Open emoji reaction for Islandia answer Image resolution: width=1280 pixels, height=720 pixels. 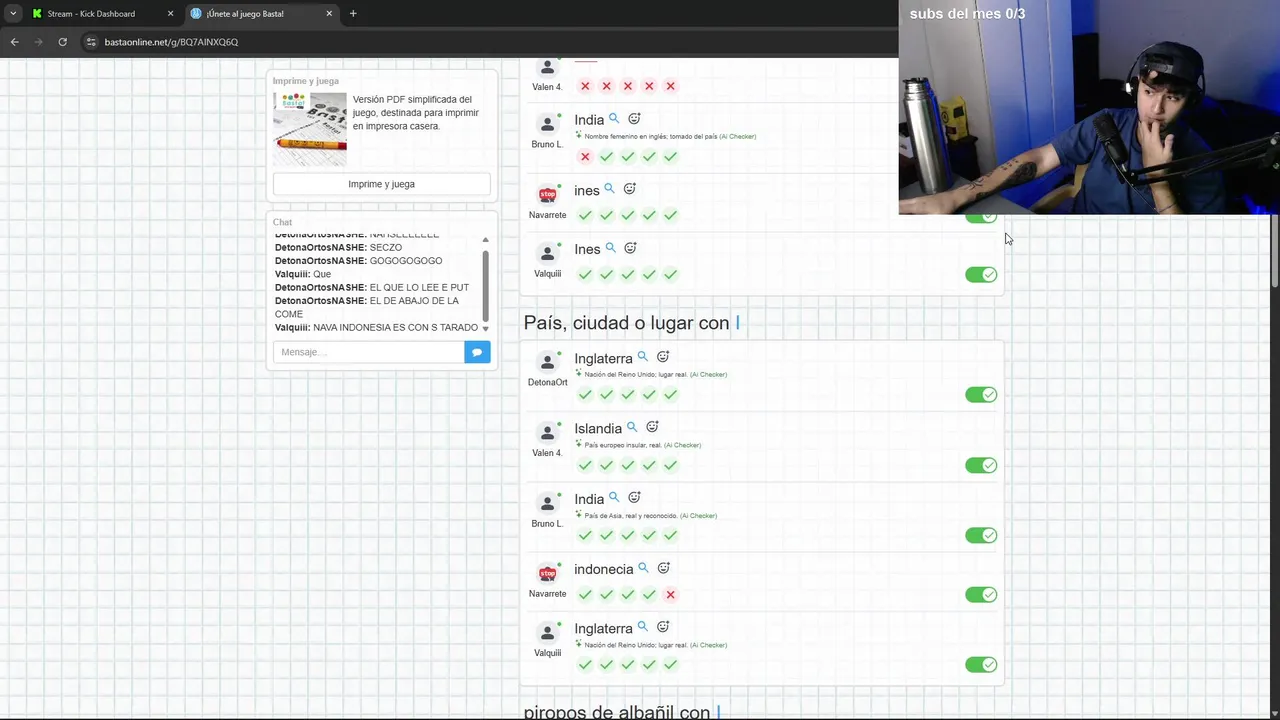tap(652, 427)
